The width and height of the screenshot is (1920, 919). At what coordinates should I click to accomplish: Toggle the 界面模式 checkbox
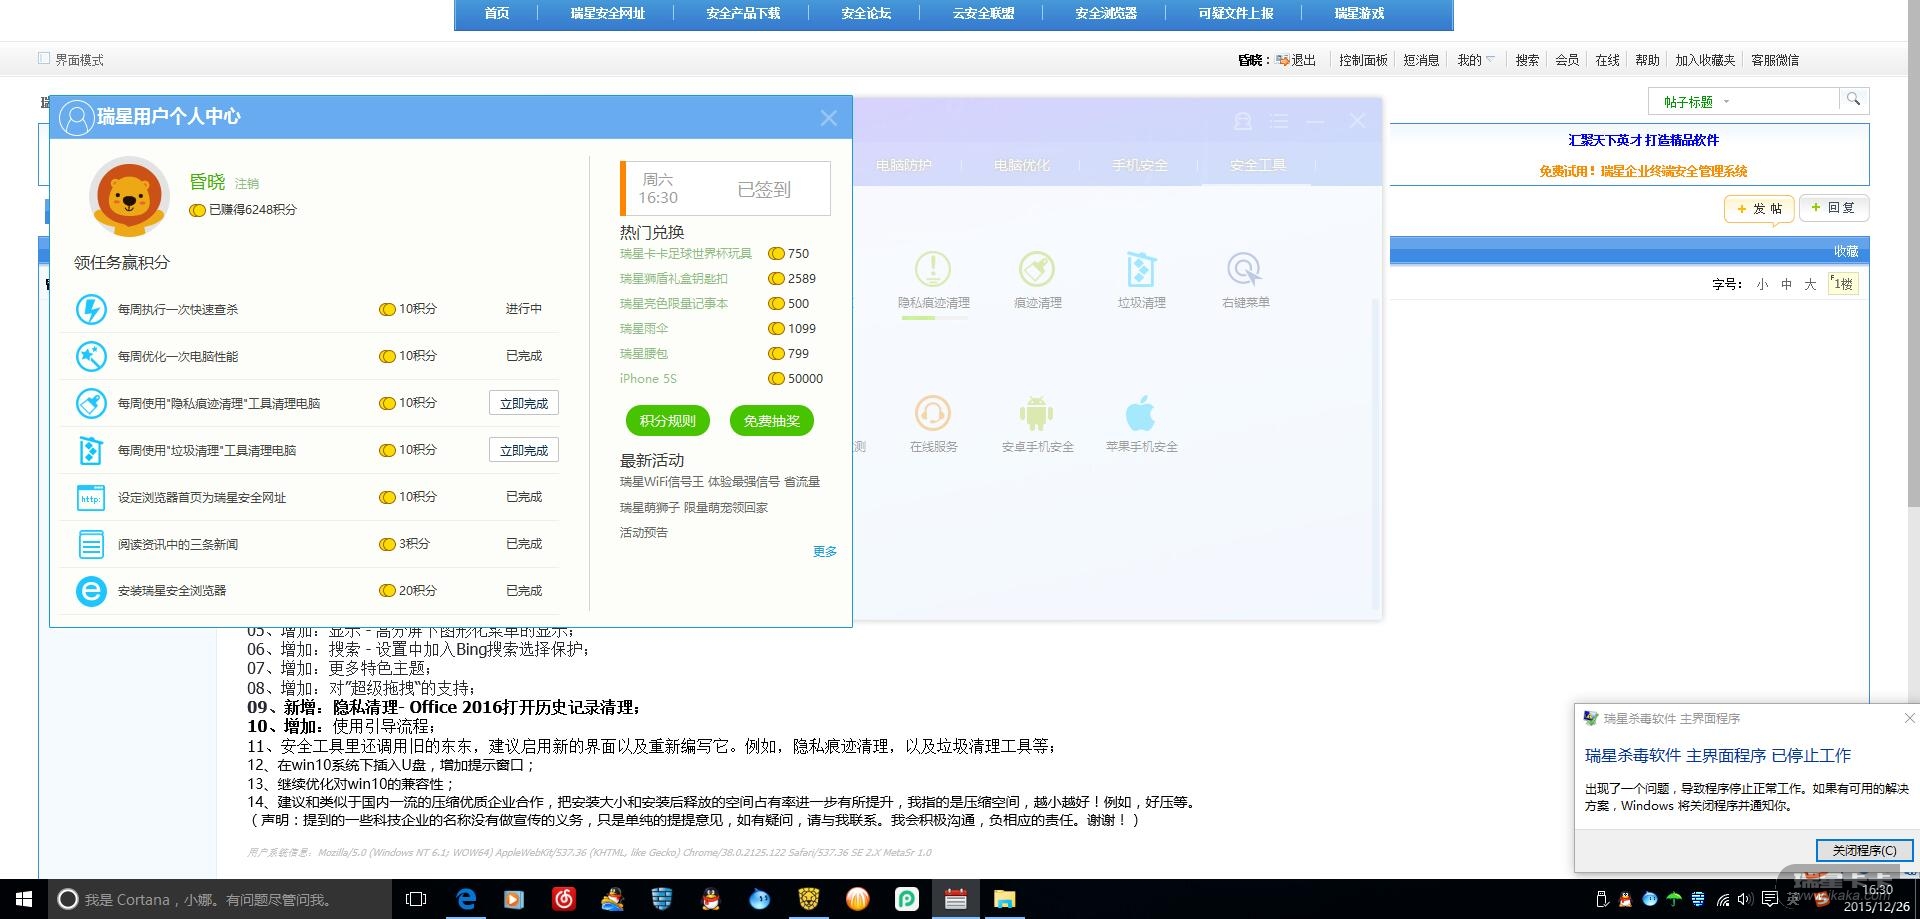(x=44, y=59)
